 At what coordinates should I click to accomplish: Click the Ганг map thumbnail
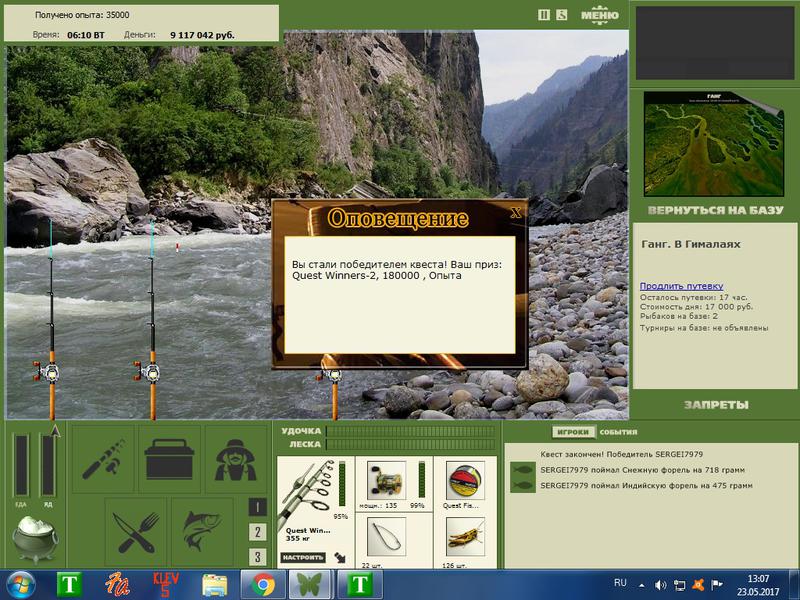click(x=713, y=144)
